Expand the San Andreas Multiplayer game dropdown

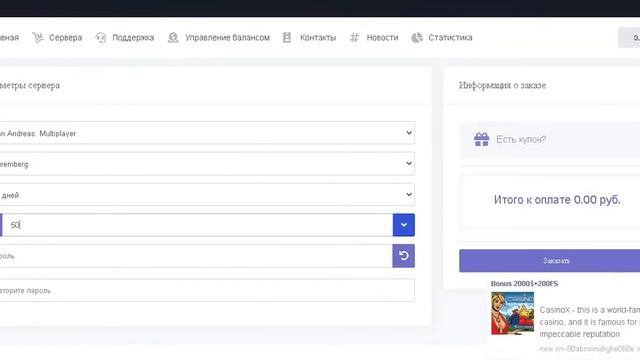click(207, 133)
